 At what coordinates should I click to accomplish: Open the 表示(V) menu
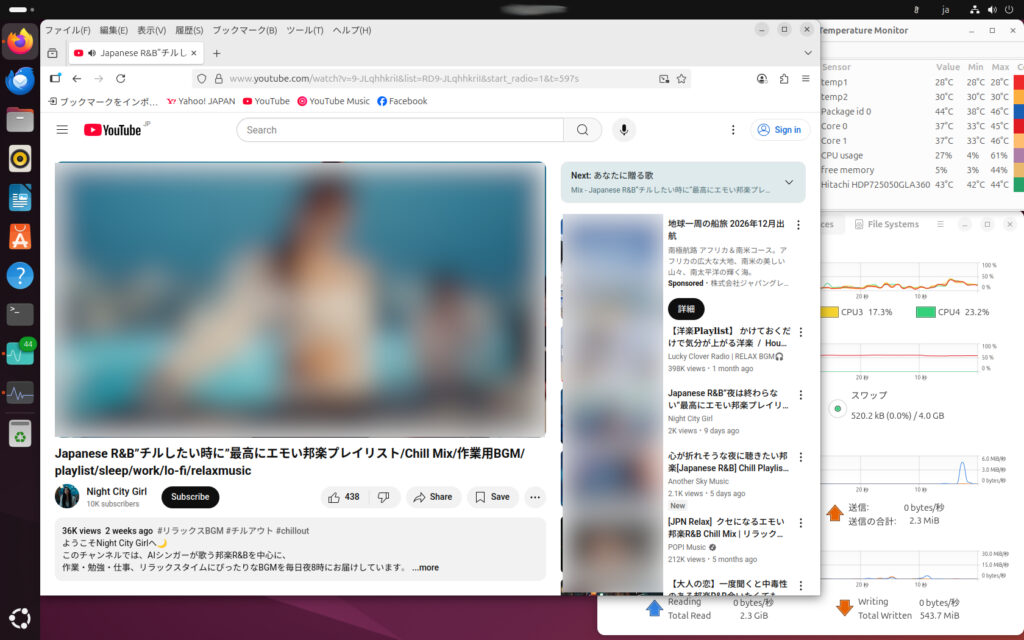click(152, 30)
